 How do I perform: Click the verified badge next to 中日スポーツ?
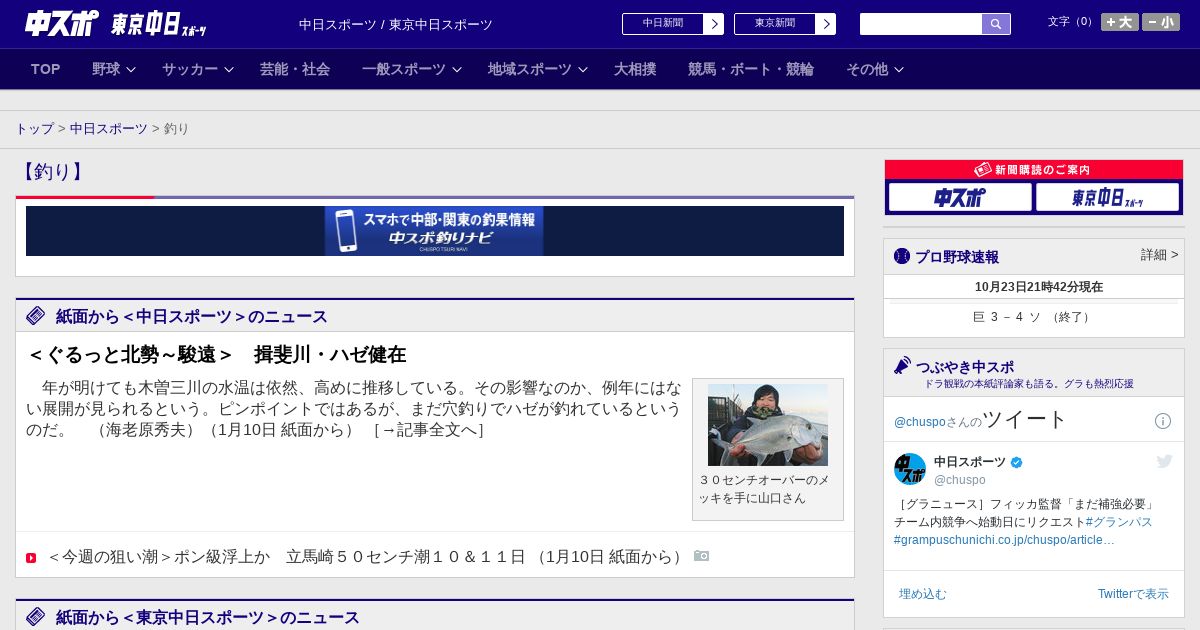coord(1017,462)
